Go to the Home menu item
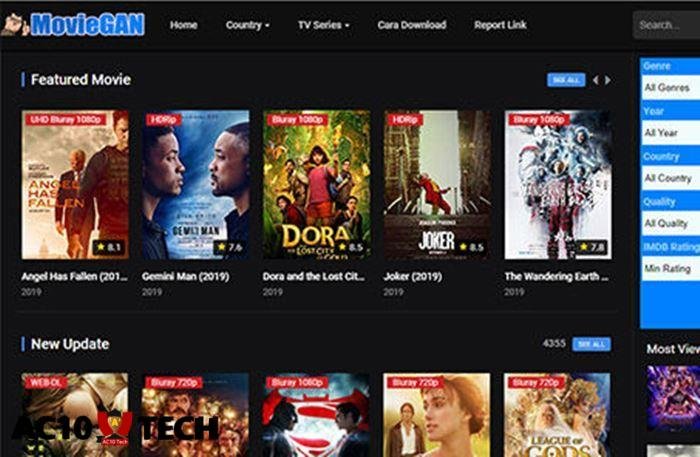700x457 pixels. [184, 25]
